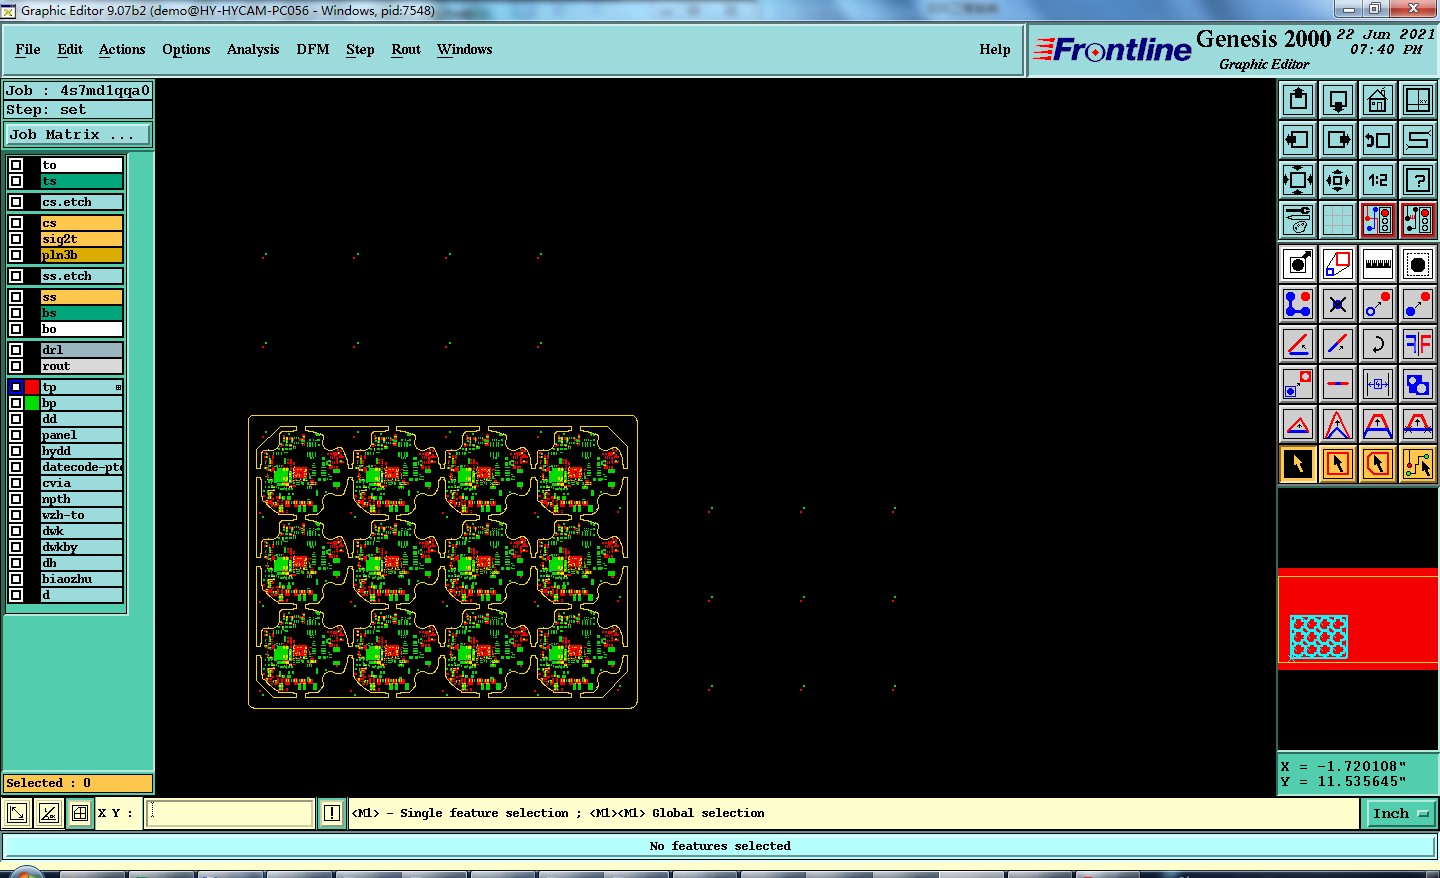The height and width of the screenshot is (878, 1440).
Task: Click the green color swatch beside bp
Action: coord(32,403)
